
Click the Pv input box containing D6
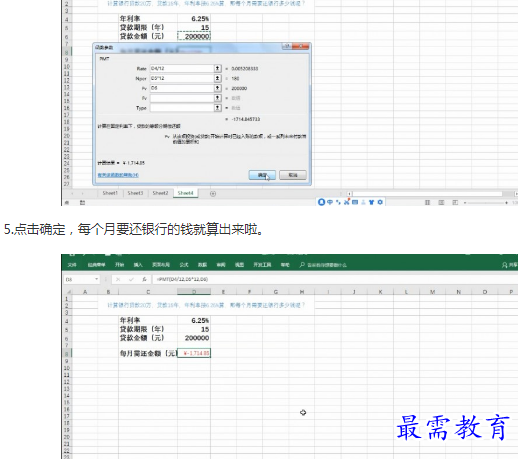click(x=182, y=88)
